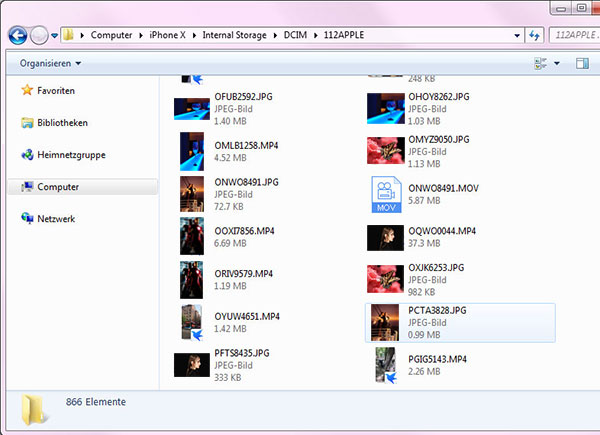The height and width of the screenshot is (435, 600).
Task: Open the Organisieren menu
Action: (50, 63)
